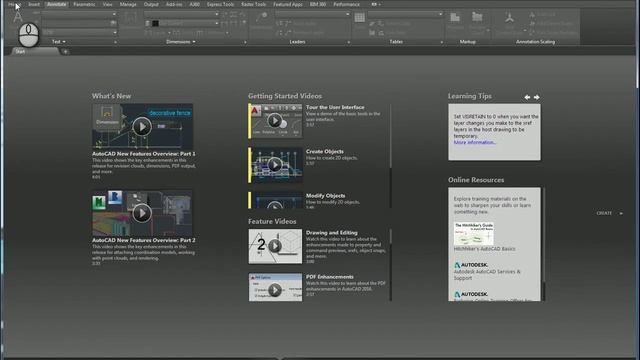Viewport: 640px width, 360px height.
Task: Click the More information link in Learning Tips
Action: tap(474, 142)
